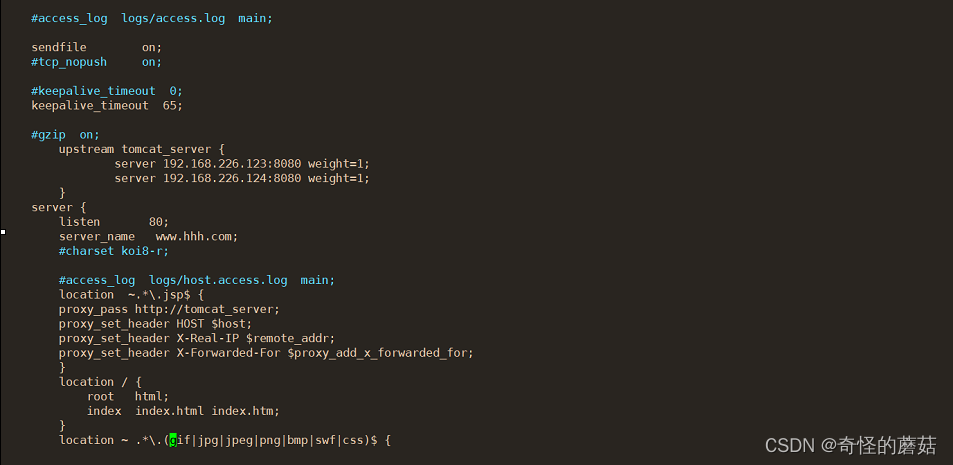Click the sendfile on directive

pyautogui.click(x=96, y=47)
